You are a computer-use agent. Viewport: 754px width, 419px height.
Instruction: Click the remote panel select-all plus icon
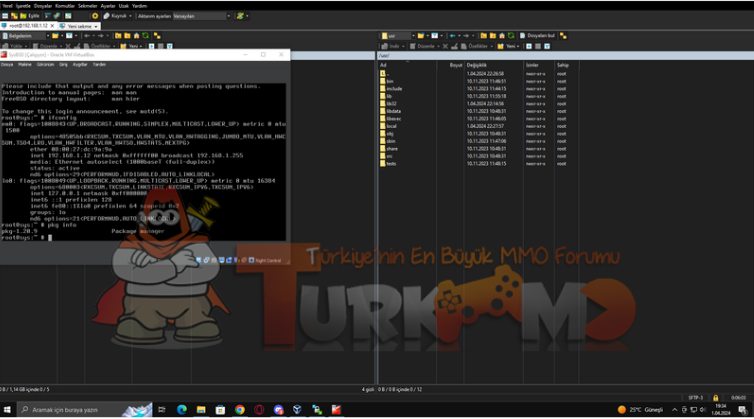click(529, 46)
